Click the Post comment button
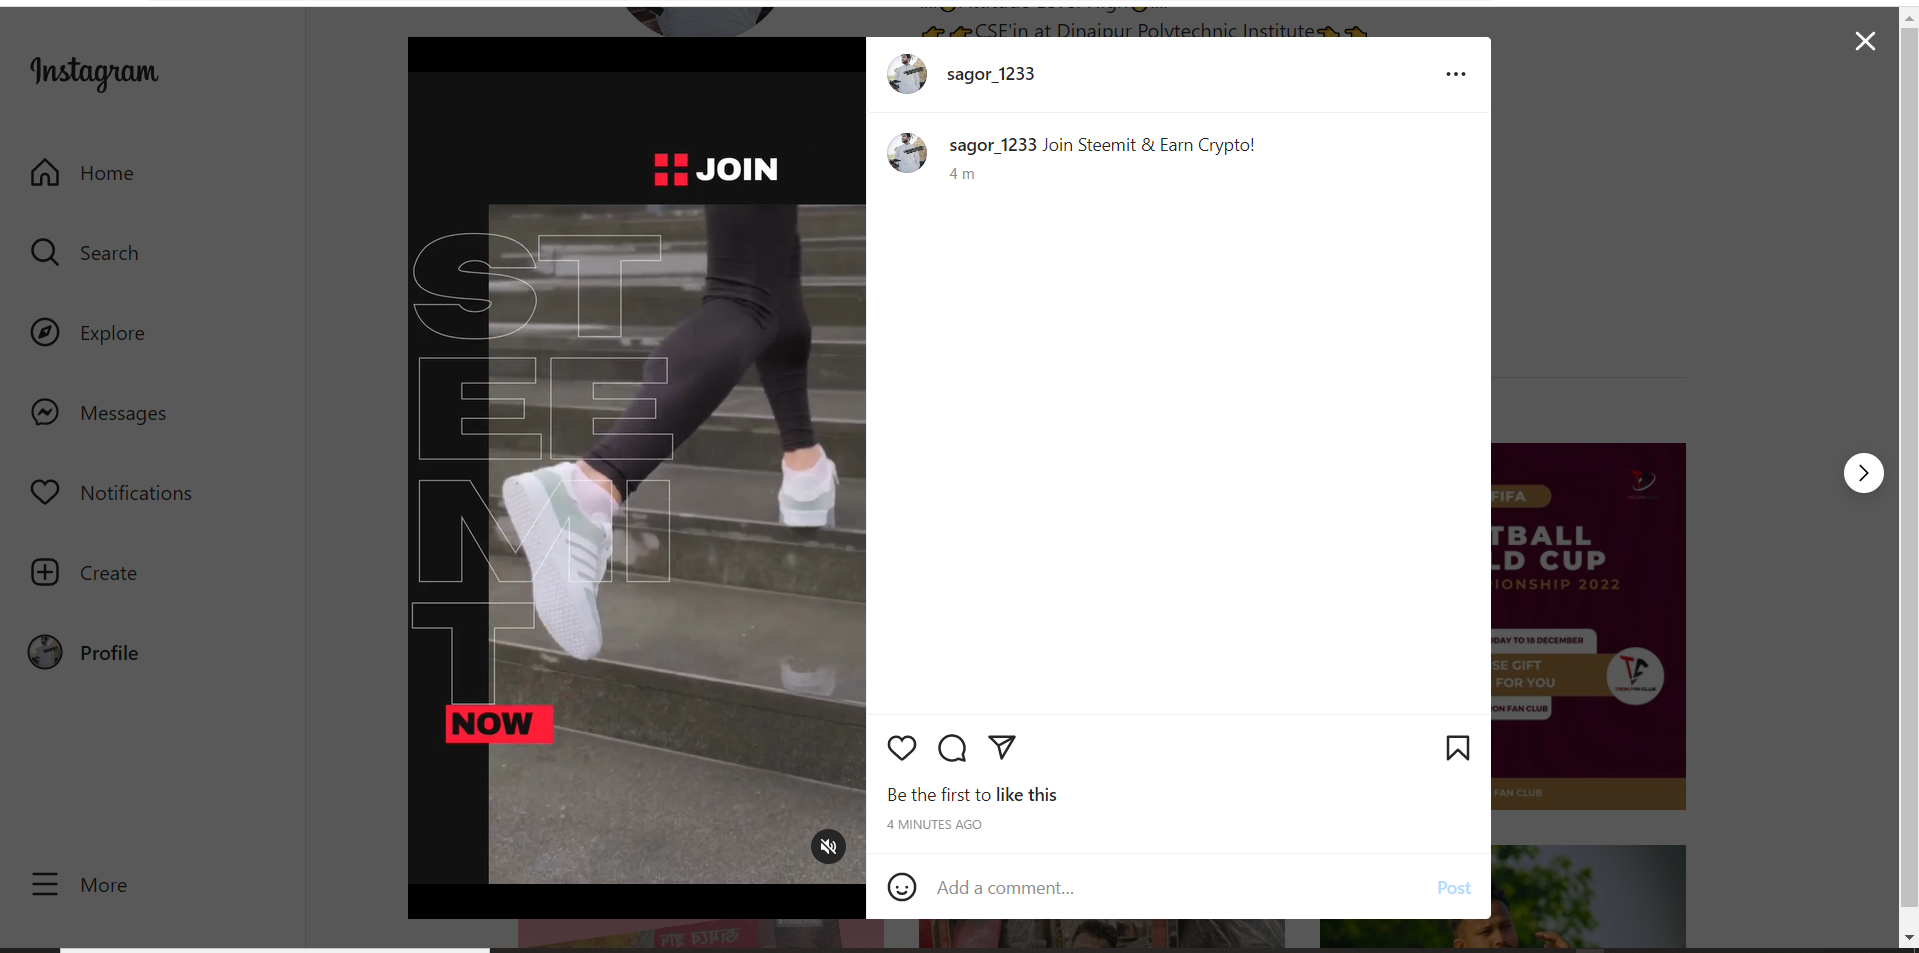The width and height of the screenshot is (1919, 953). 1454,888
